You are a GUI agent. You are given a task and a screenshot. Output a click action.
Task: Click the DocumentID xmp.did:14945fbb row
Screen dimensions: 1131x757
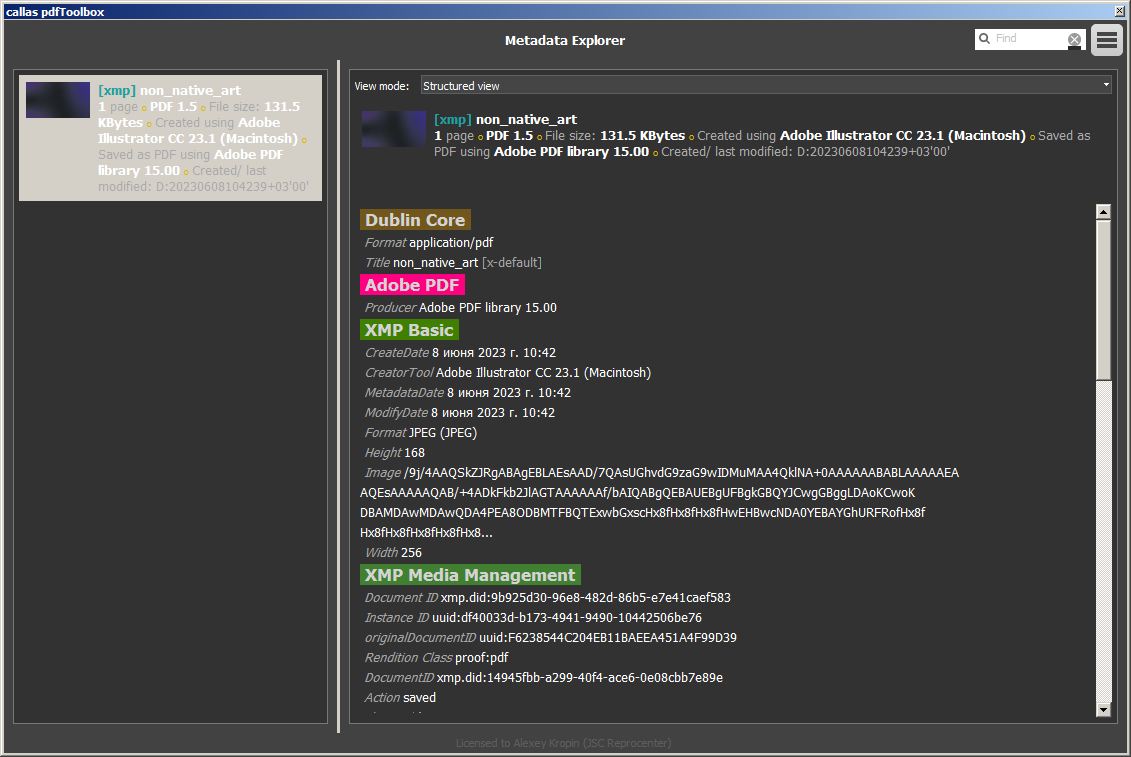(x=544, y=678)
